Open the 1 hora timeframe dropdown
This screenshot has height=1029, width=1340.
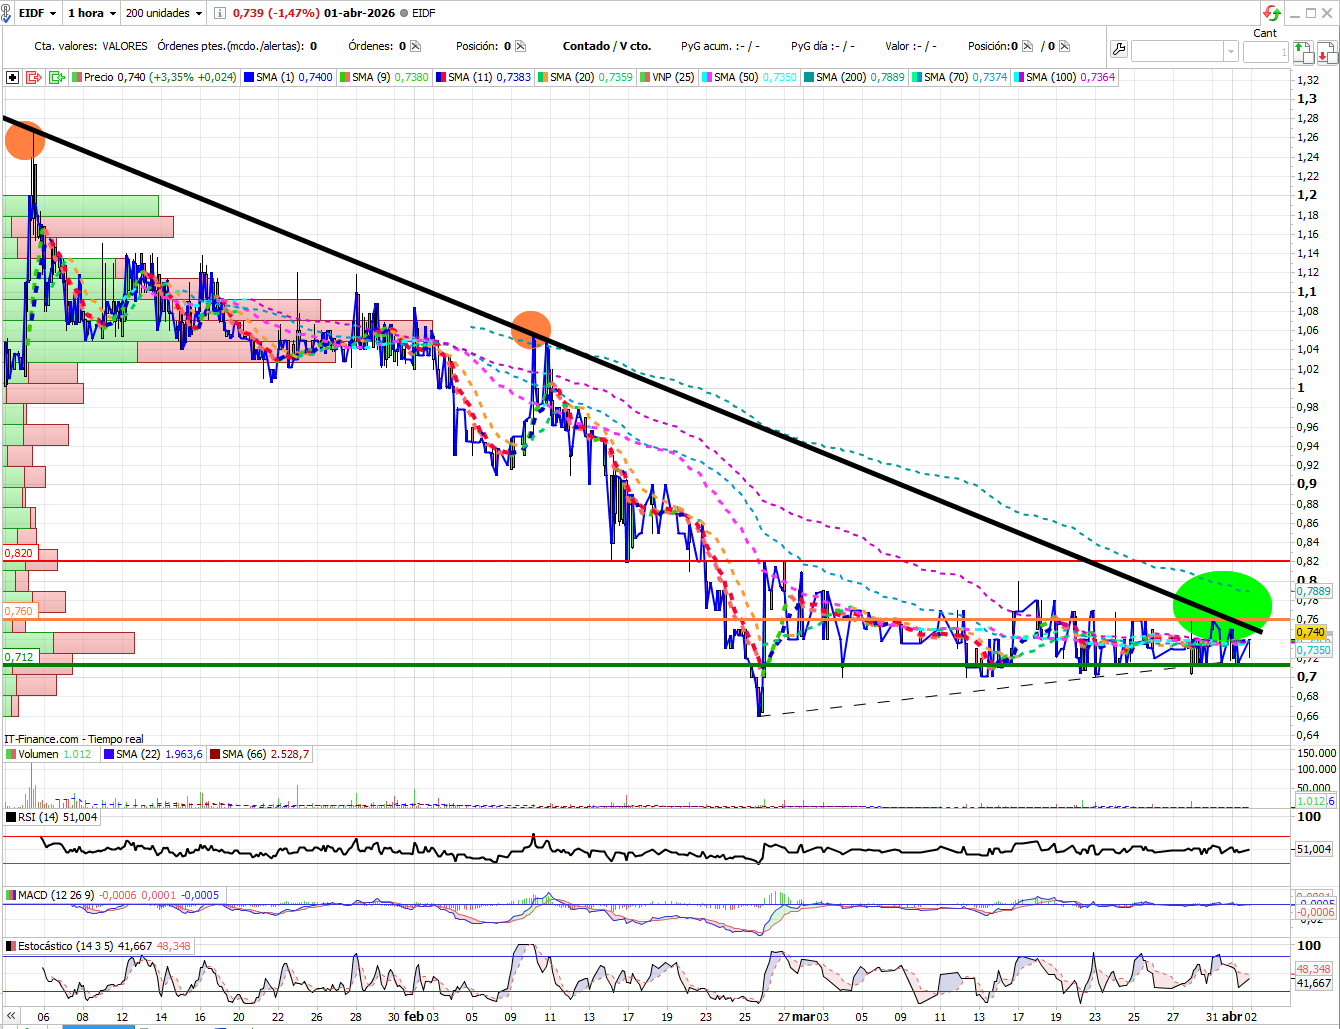[x=91, y=13]
